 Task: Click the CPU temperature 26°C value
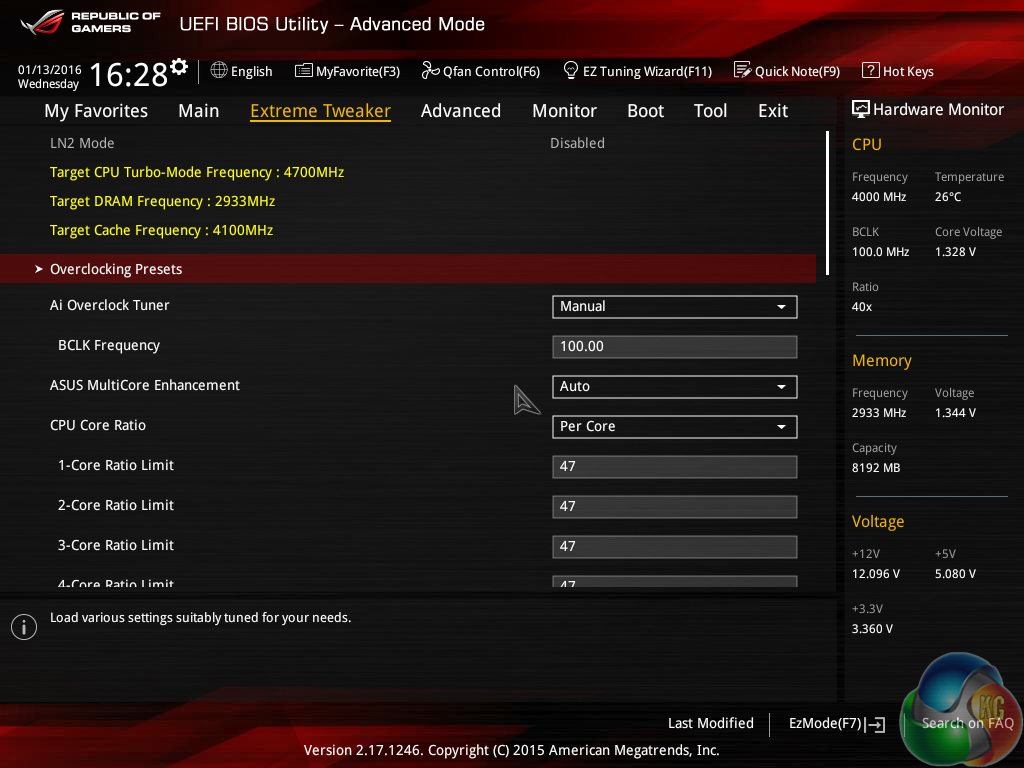click(x=948, y=197)
